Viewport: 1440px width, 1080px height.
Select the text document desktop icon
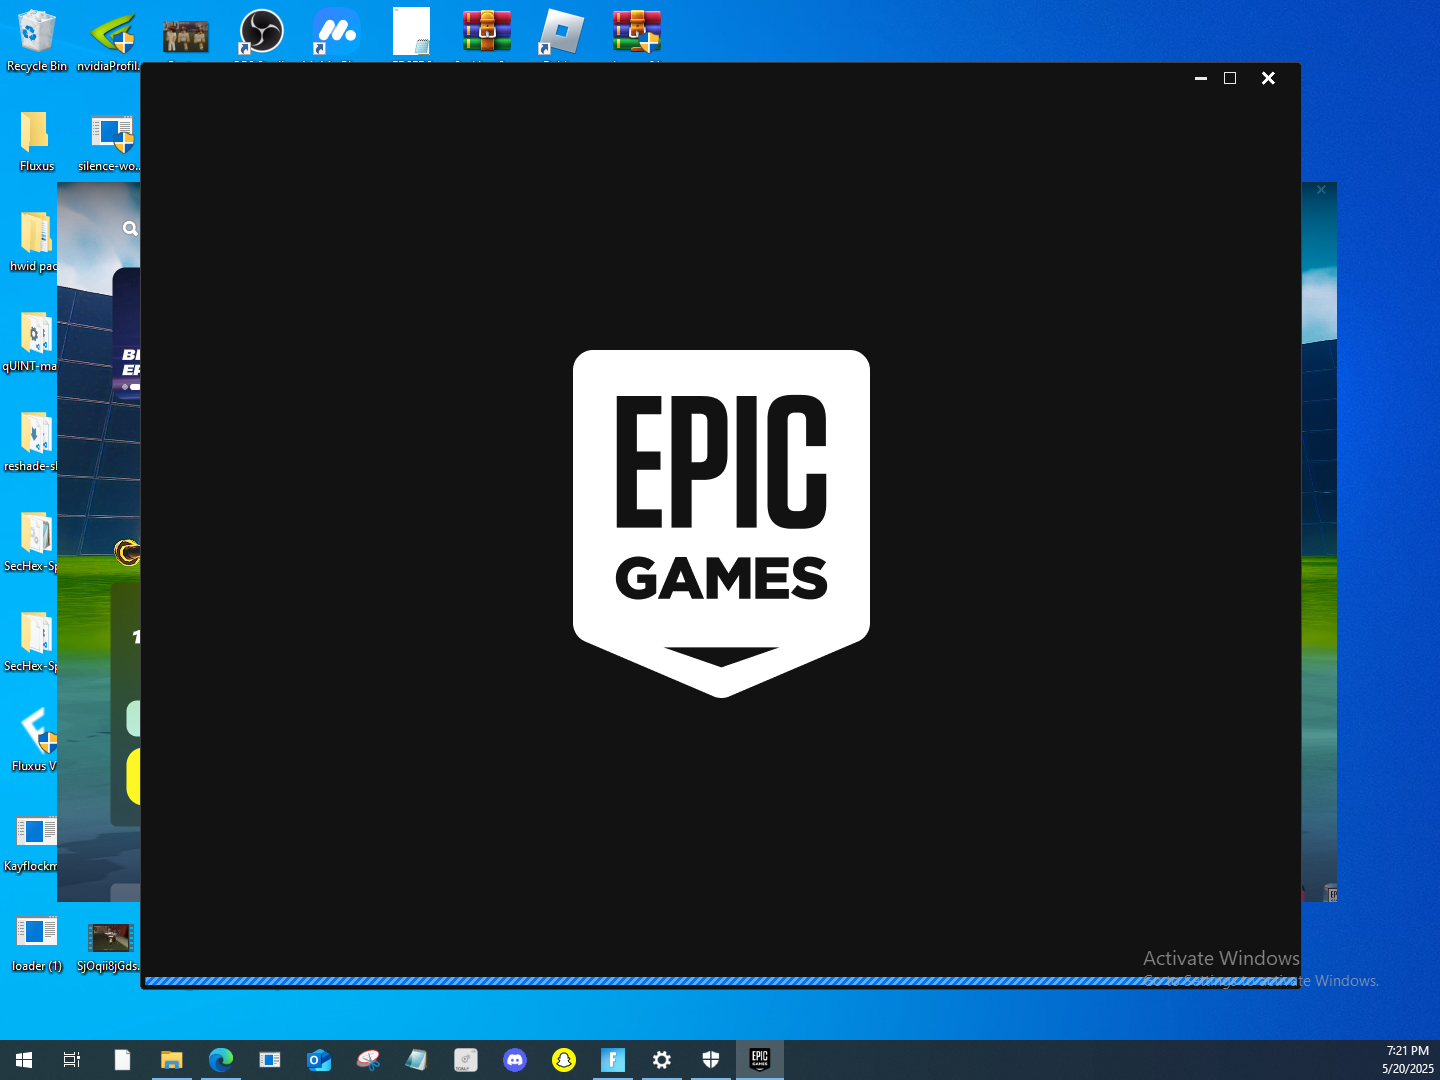click(411, 33)
